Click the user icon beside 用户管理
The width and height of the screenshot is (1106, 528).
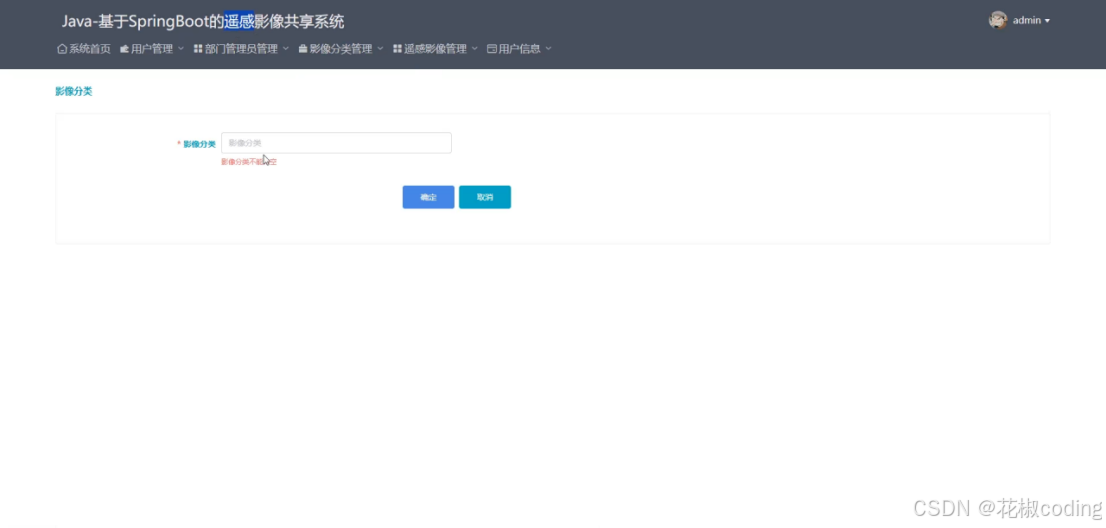(125, 49)
